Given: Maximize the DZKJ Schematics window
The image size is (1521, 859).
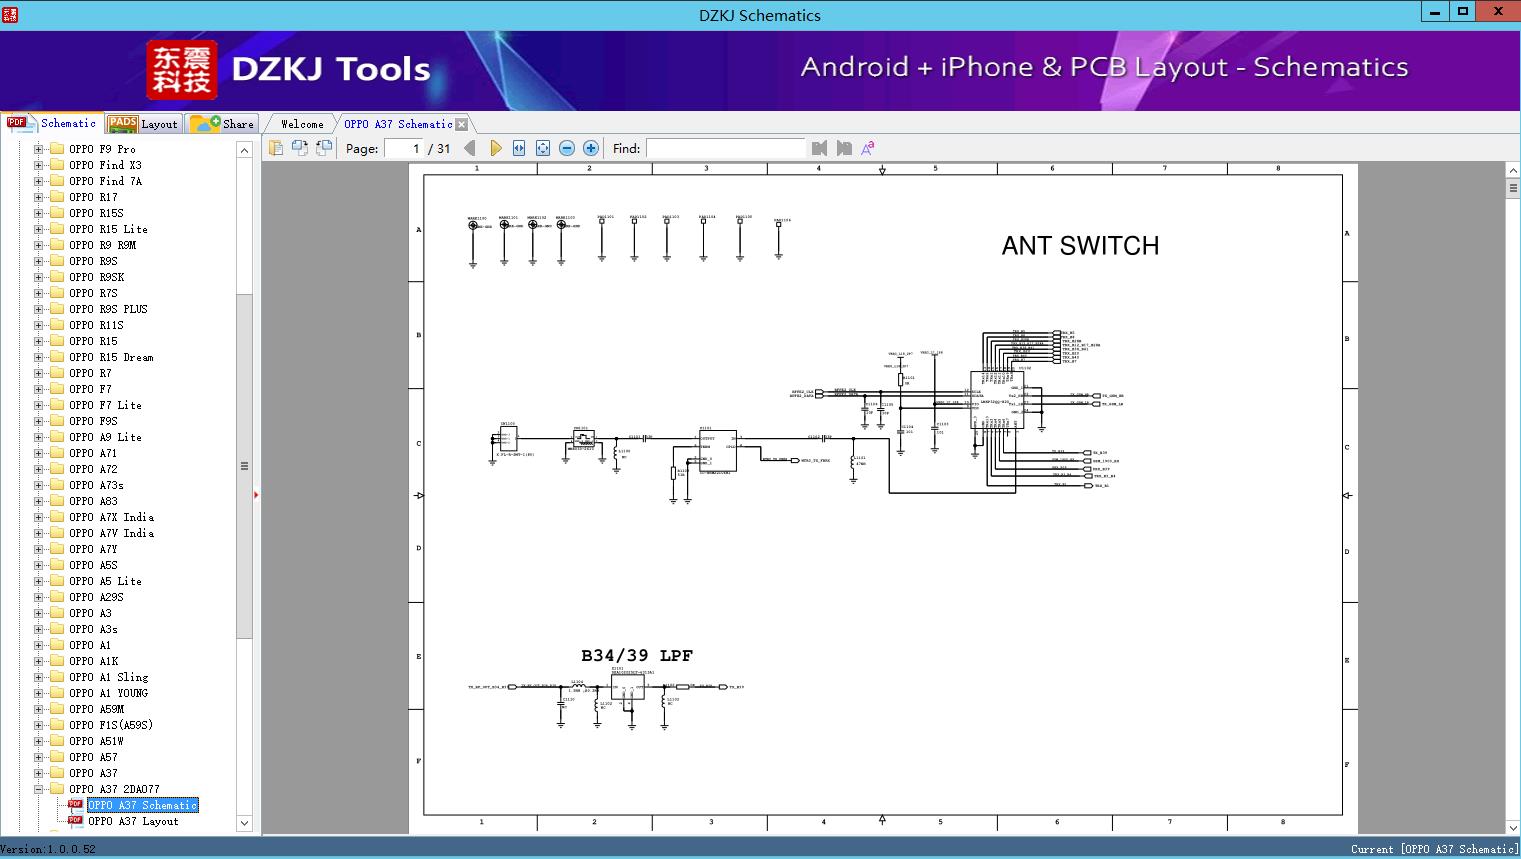Looking at the screenshot, I should coord(1462,13).
